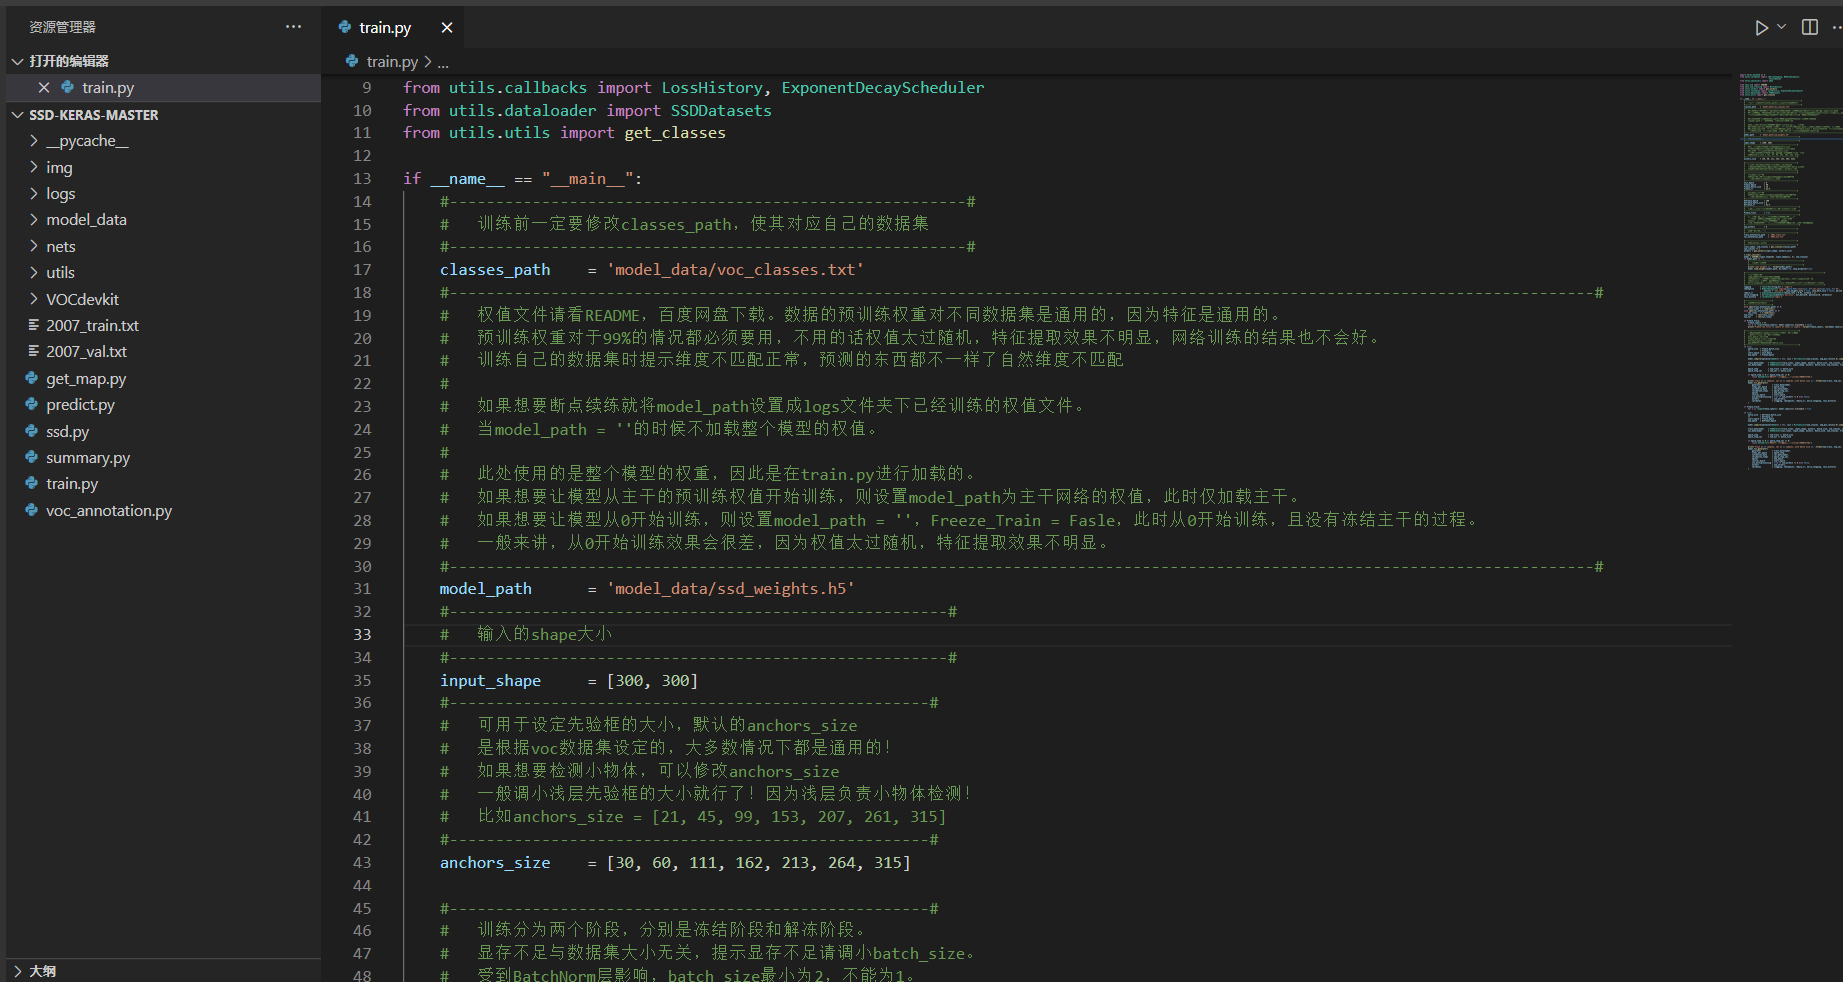Click the Python icon next to get_map.py
This screenshot has width=1843, height=982.
point(32,378)
